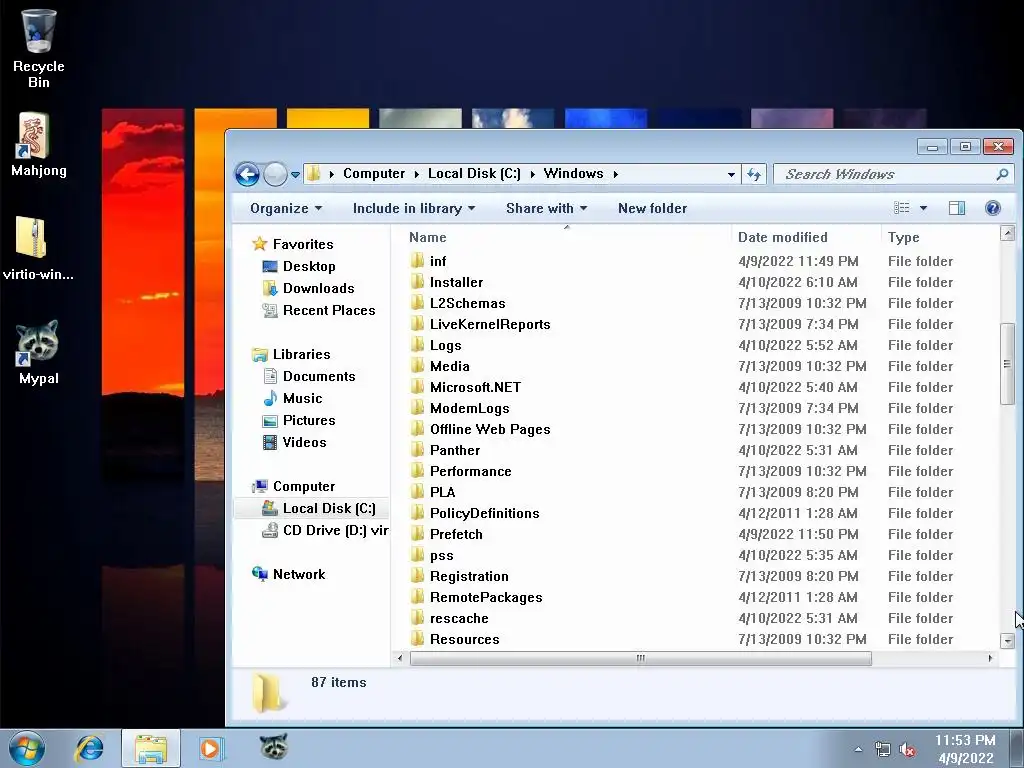Screen dimensions: 1024x768
Task: Click the scroll down arrow
Action: point(1007,641)
